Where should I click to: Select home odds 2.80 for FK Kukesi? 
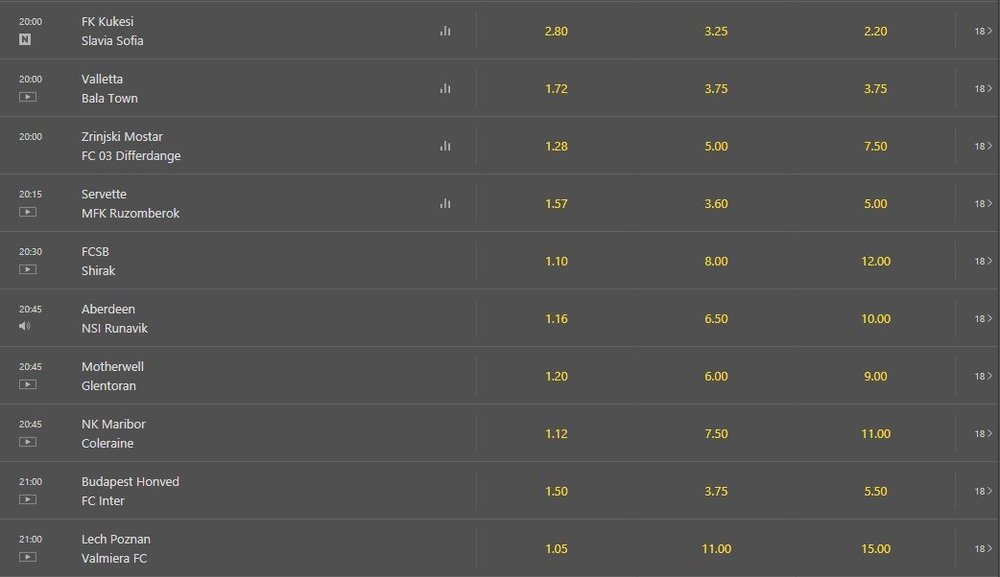[556, 31]
